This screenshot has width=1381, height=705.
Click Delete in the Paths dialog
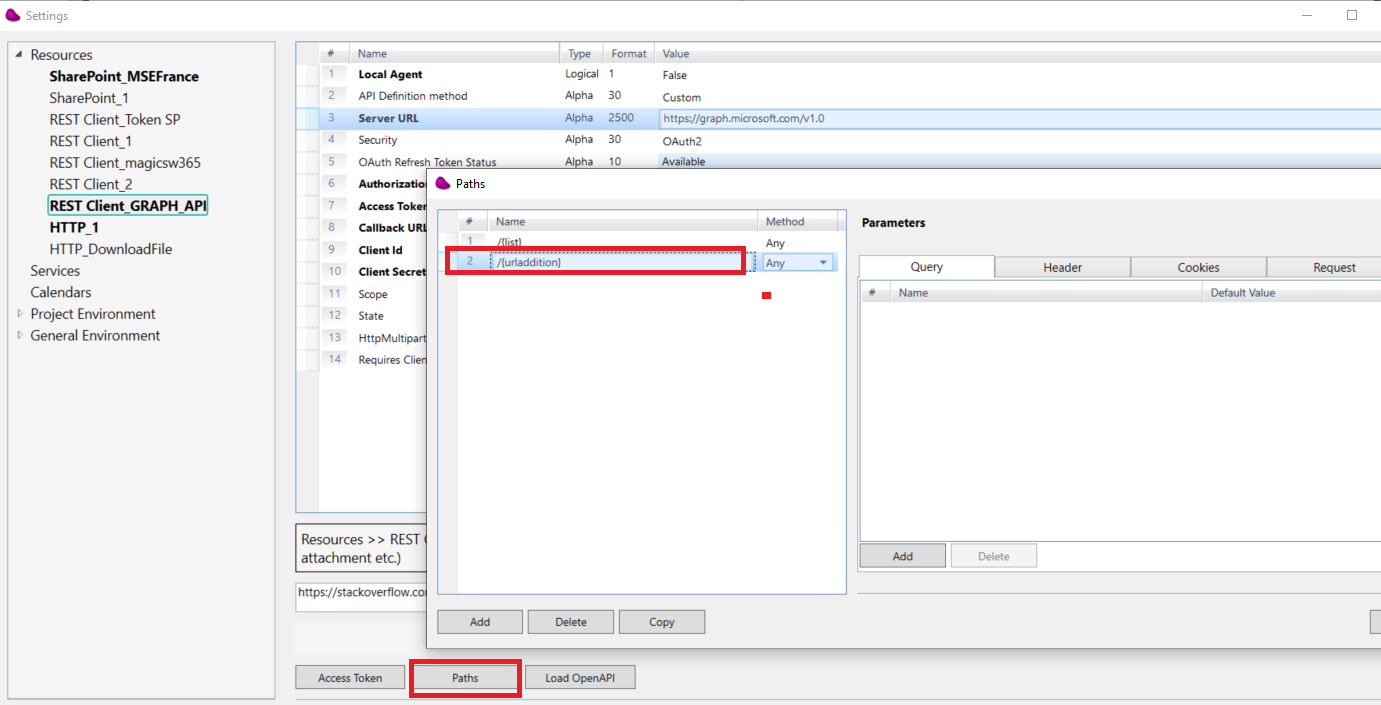pos(570,621)
